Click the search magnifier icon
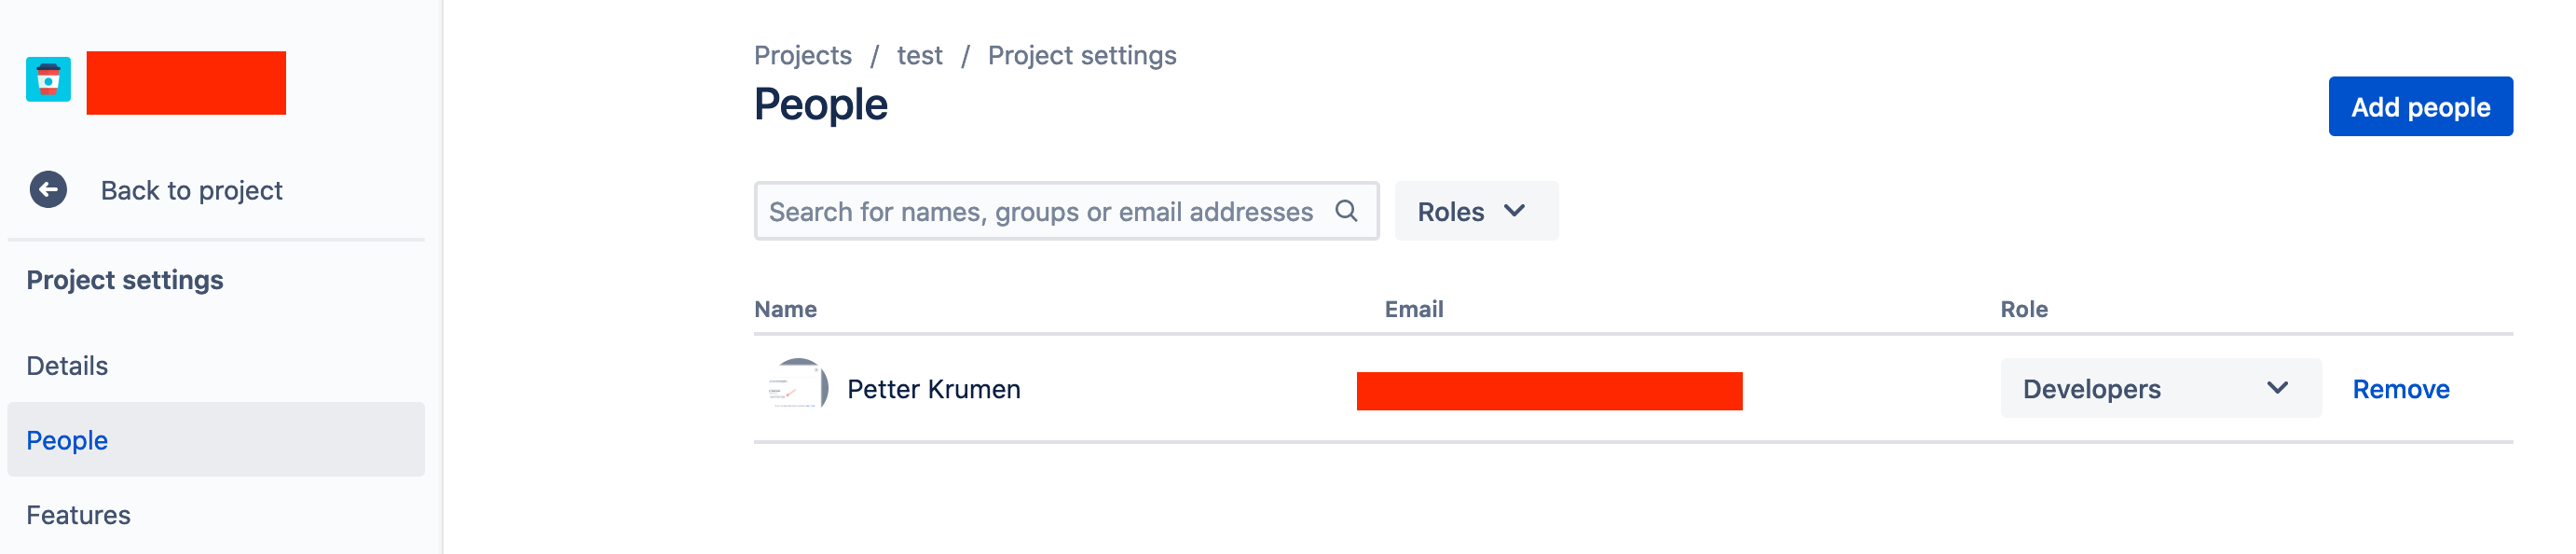The width and height of the screenshot is (2576, 554). pos(1346,211)
